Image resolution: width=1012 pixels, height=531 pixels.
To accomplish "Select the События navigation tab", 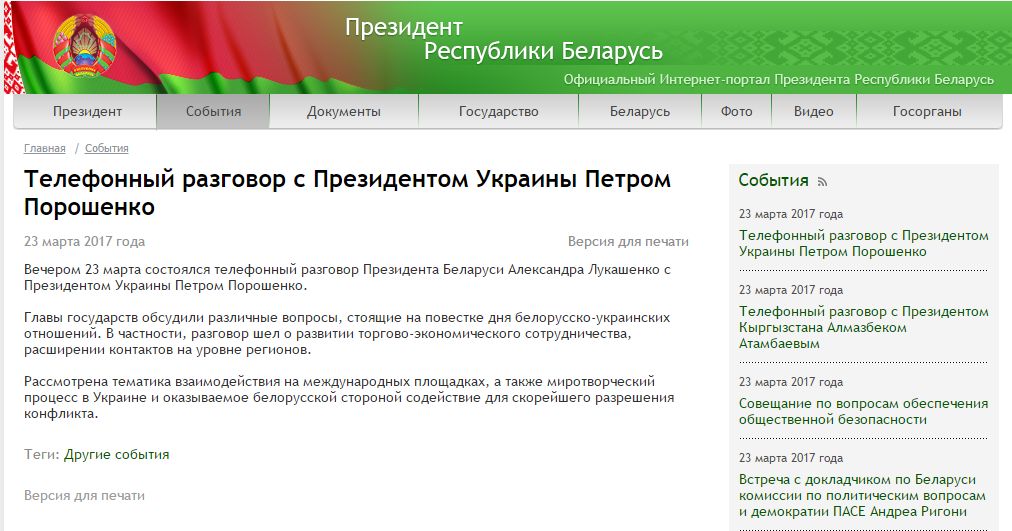I will [x=213, y=112].
